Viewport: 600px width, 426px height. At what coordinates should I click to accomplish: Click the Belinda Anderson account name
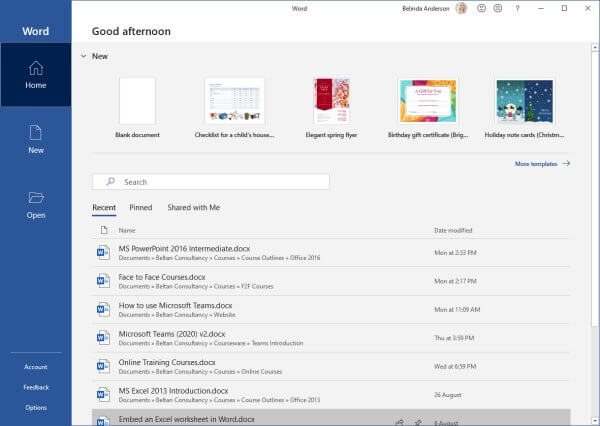click(426, 8)
